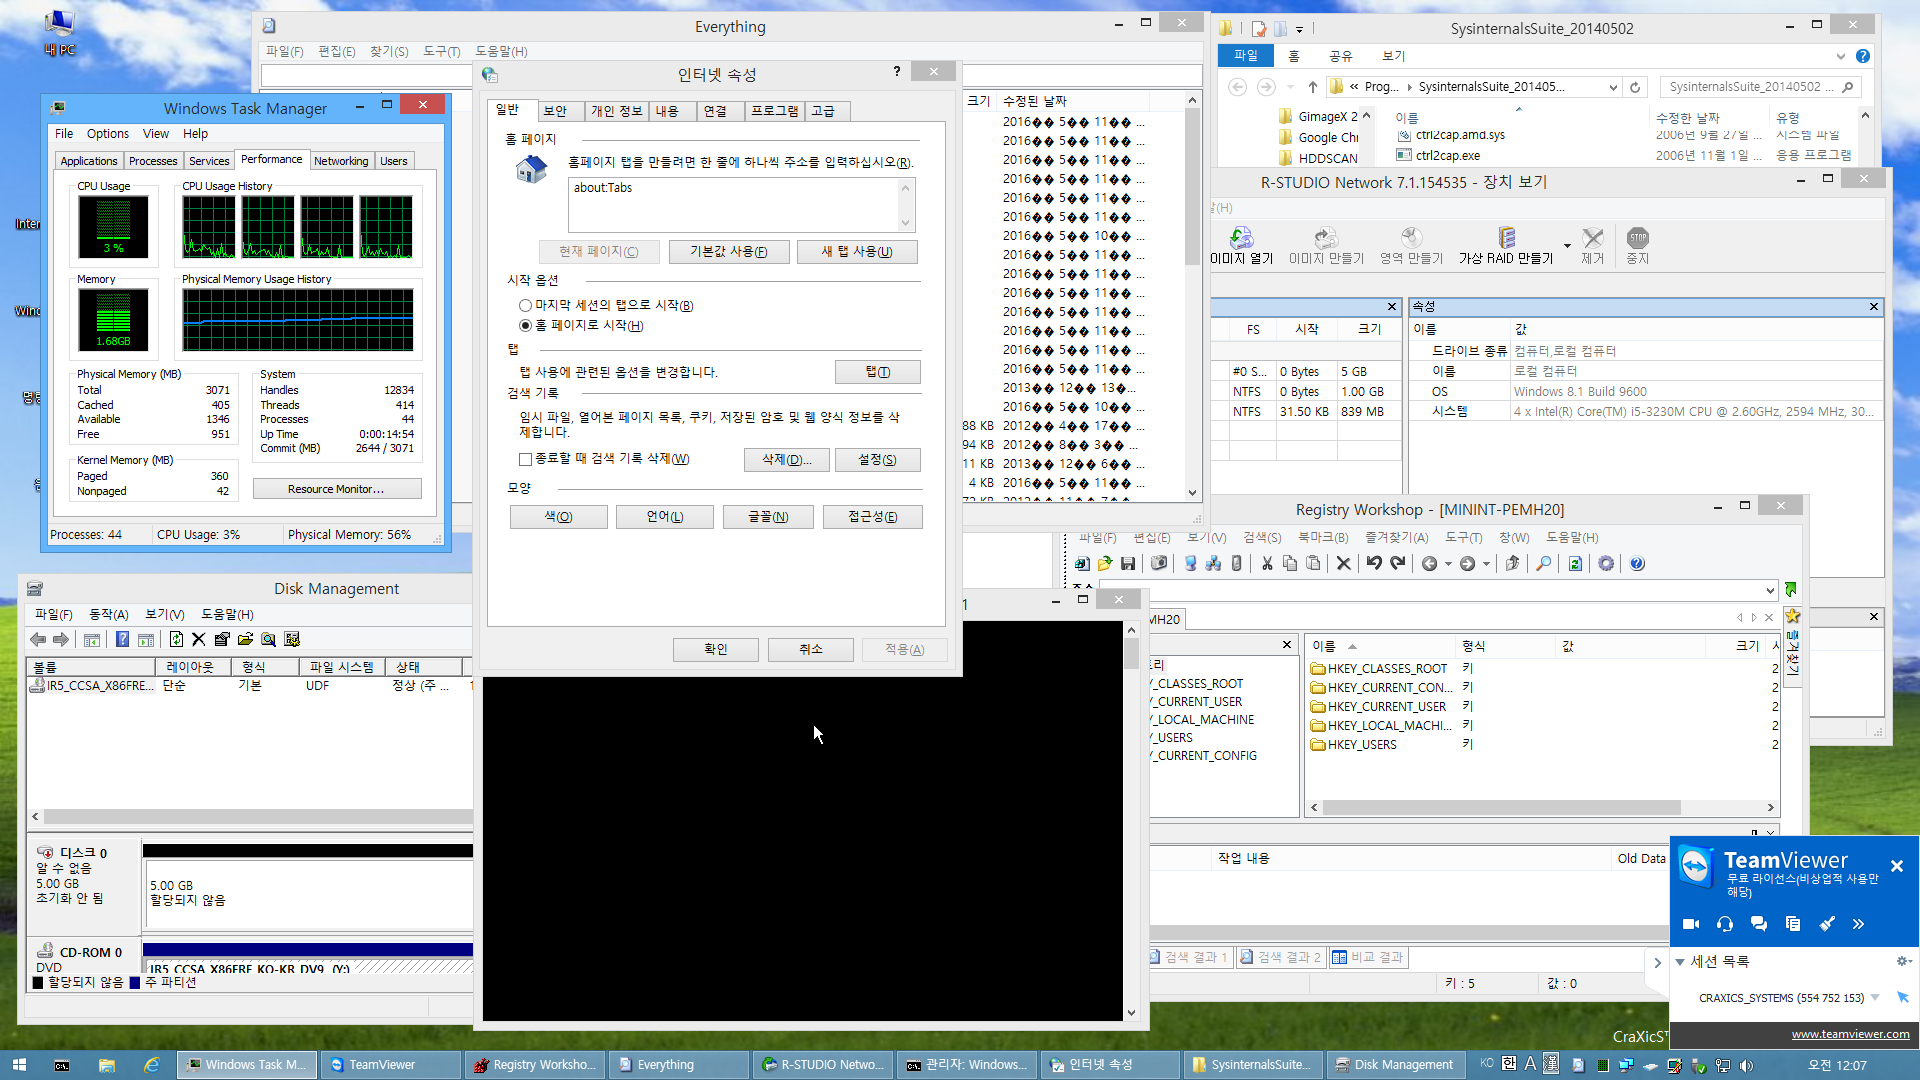Viewport: 1920px width, 1080px height.
Task: Click the Delete X icon in Registry Workshop toolbar
Action: tap(1344, 564)
